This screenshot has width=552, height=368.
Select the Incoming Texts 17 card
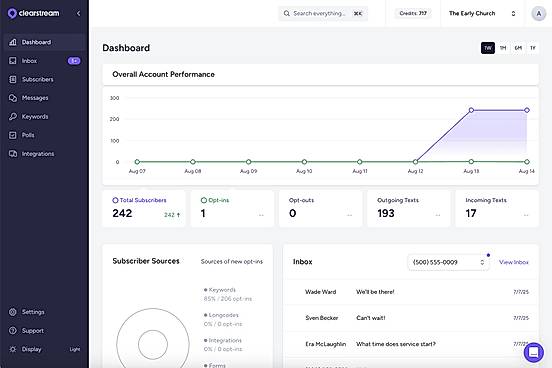click(497, 208)
